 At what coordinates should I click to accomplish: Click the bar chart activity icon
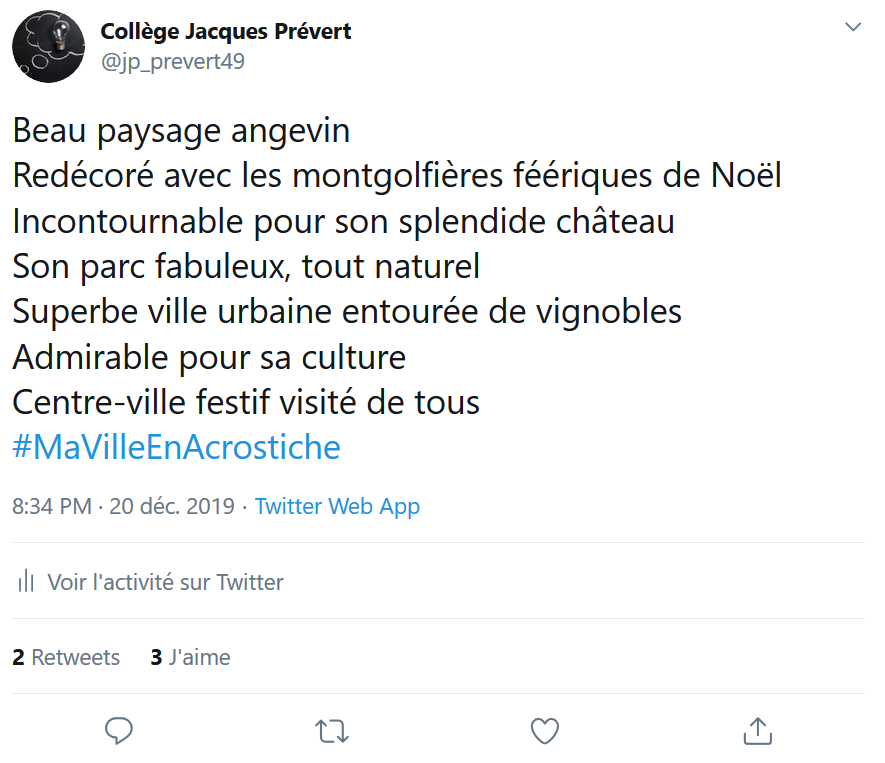click(x=27, y=582)
